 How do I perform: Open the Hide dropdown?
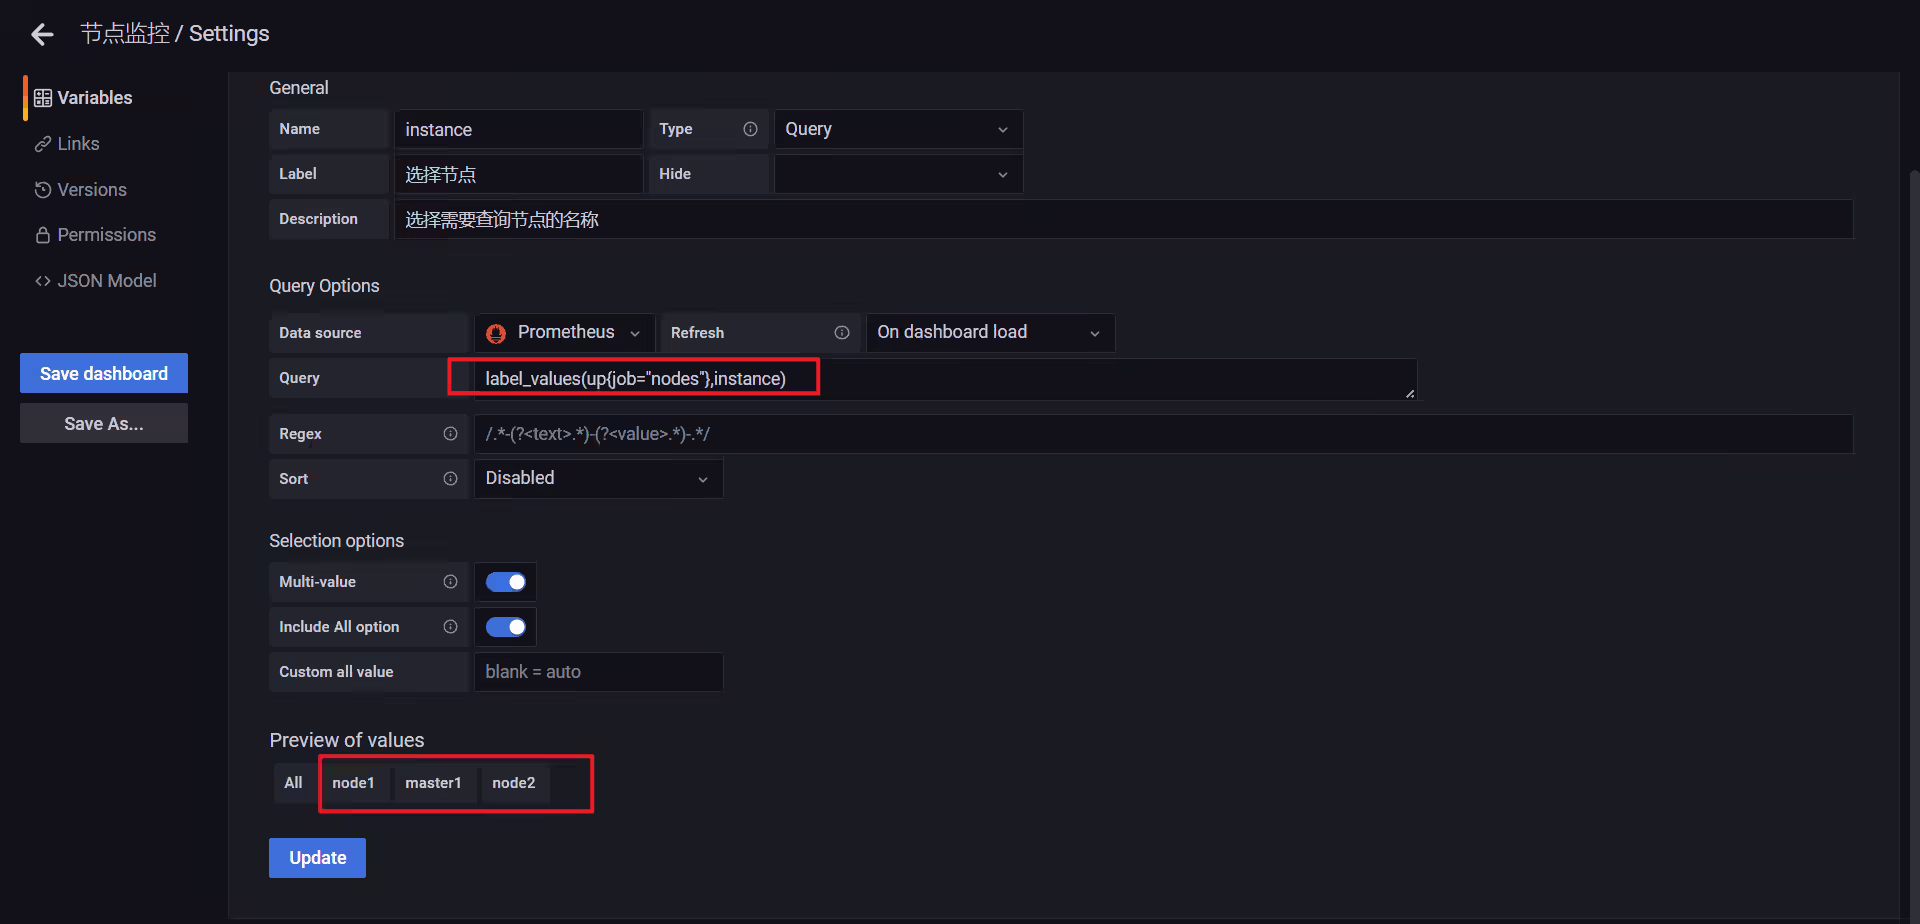coord(898,174)
